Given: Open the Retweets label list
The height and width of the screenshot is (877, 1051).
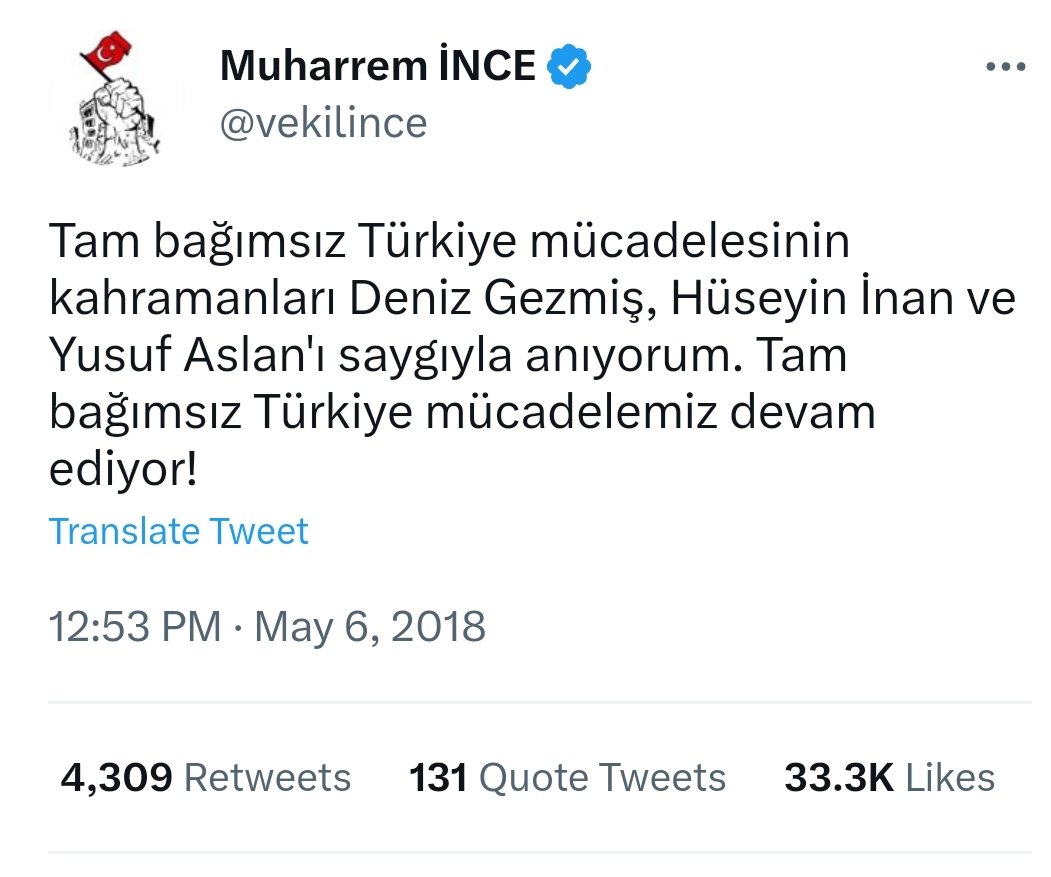Looking at the screenshot, I should [268, 777].
